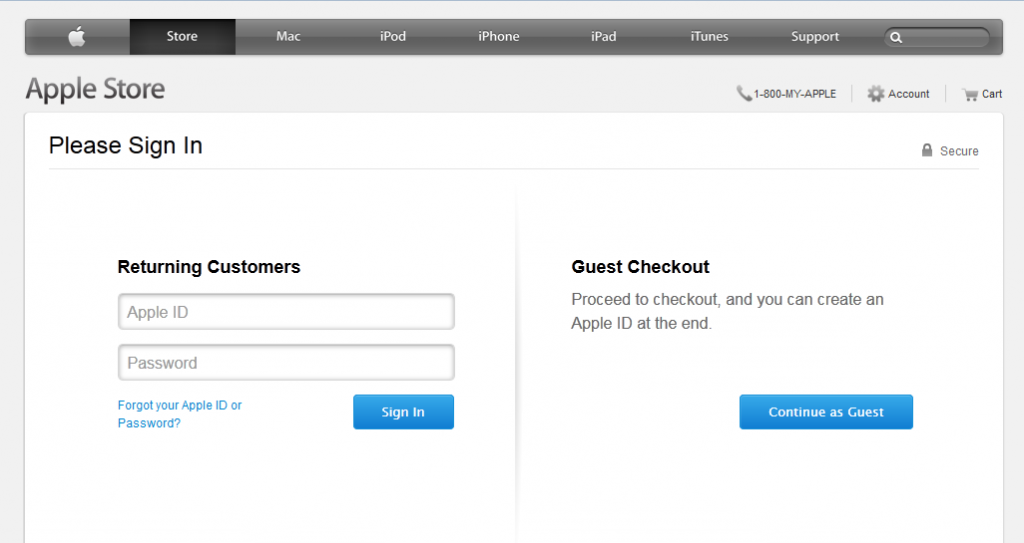1024x543 pixels.
Task: Open iTunes from the nav bar
Action: coord(709,37)
